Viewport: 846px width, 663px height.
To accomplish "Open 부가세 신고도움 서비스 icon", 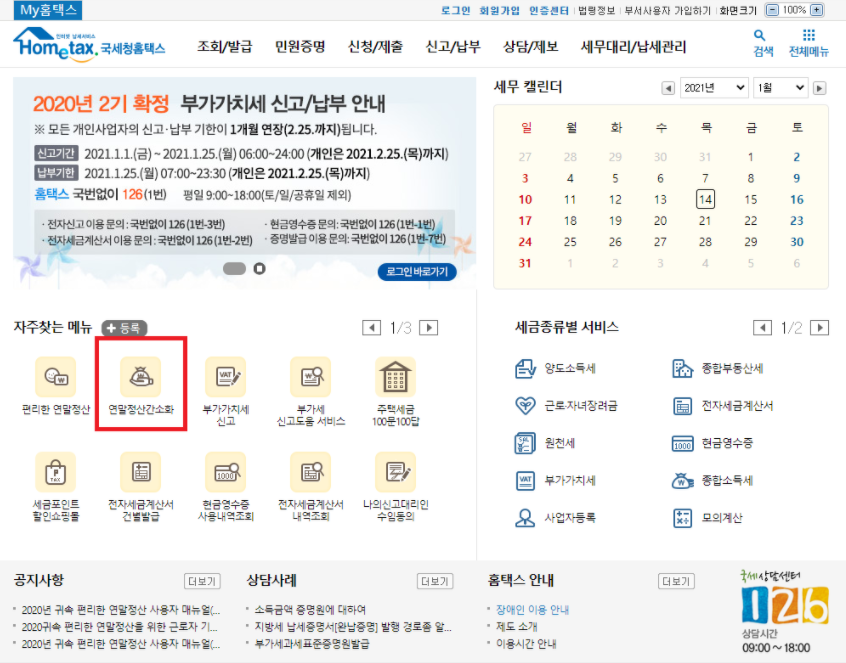I will (x=311, y=377).
